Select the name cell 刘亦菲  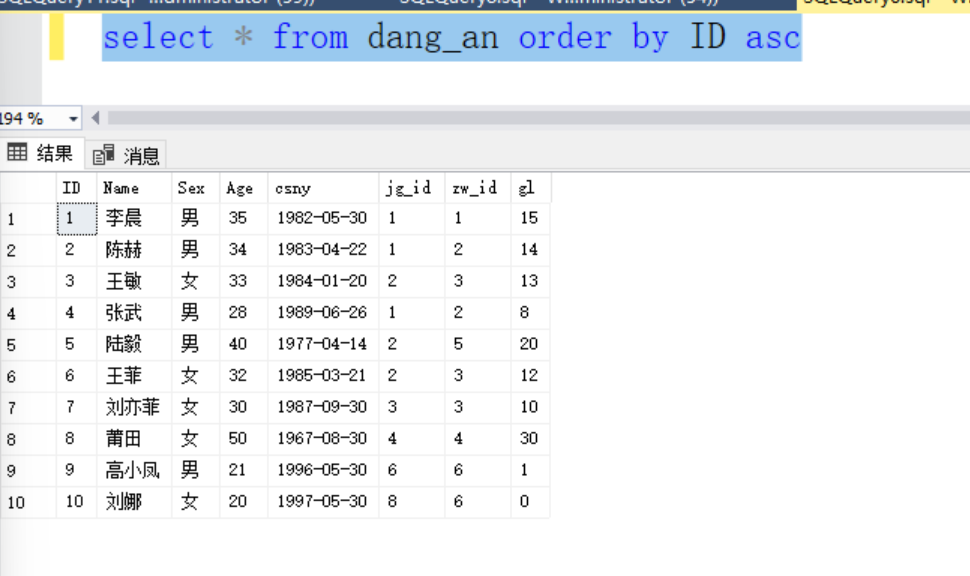click(x=134, y=408)
